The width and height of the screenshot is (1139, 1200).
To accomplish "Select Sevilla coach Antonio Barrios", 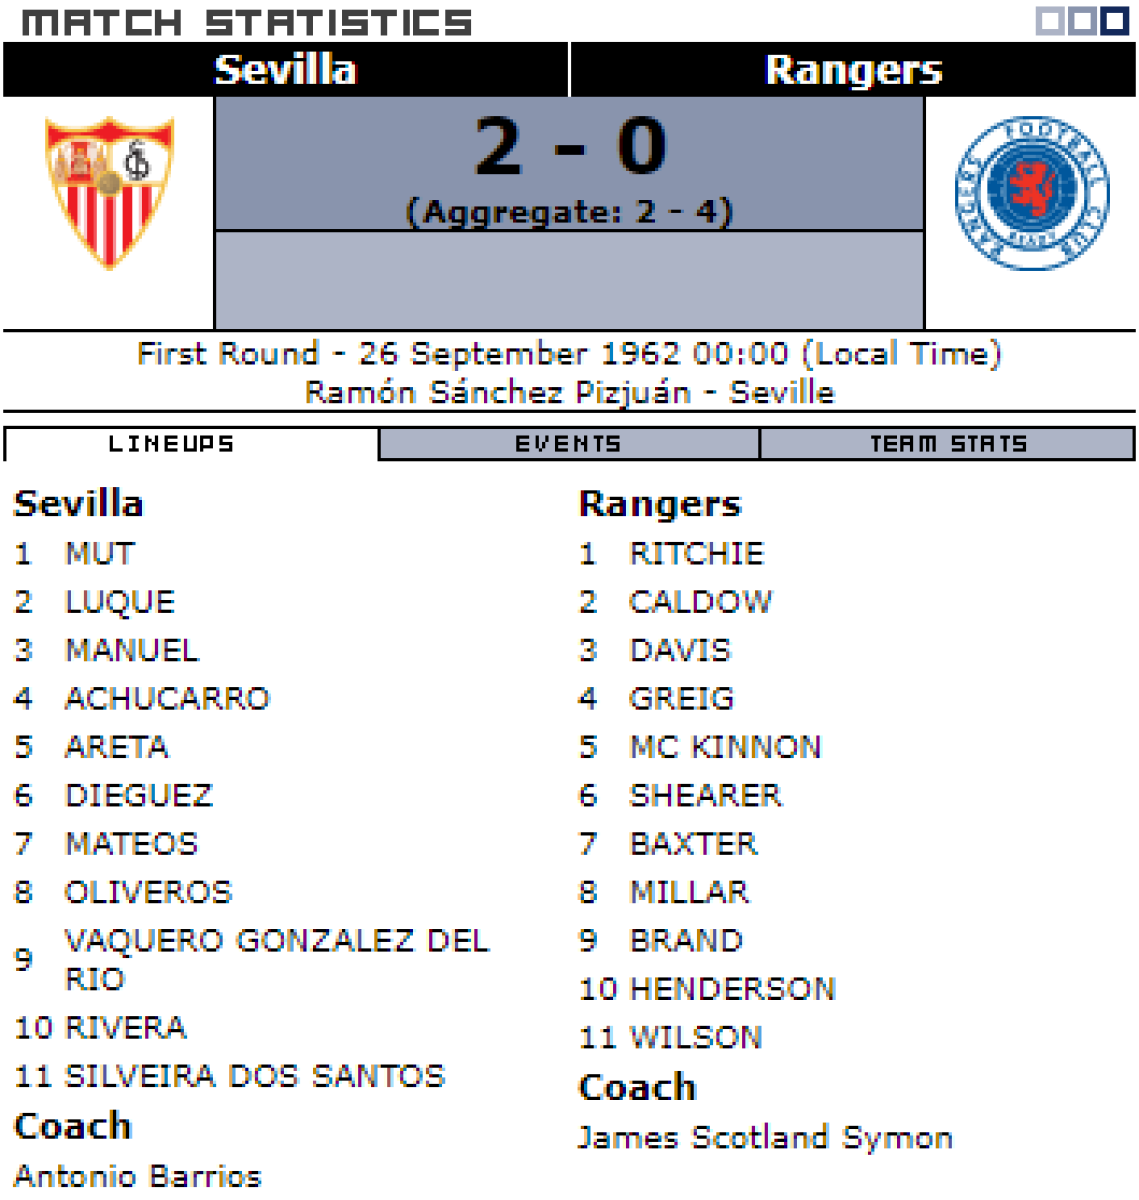I will click(x=138, y=1176).
